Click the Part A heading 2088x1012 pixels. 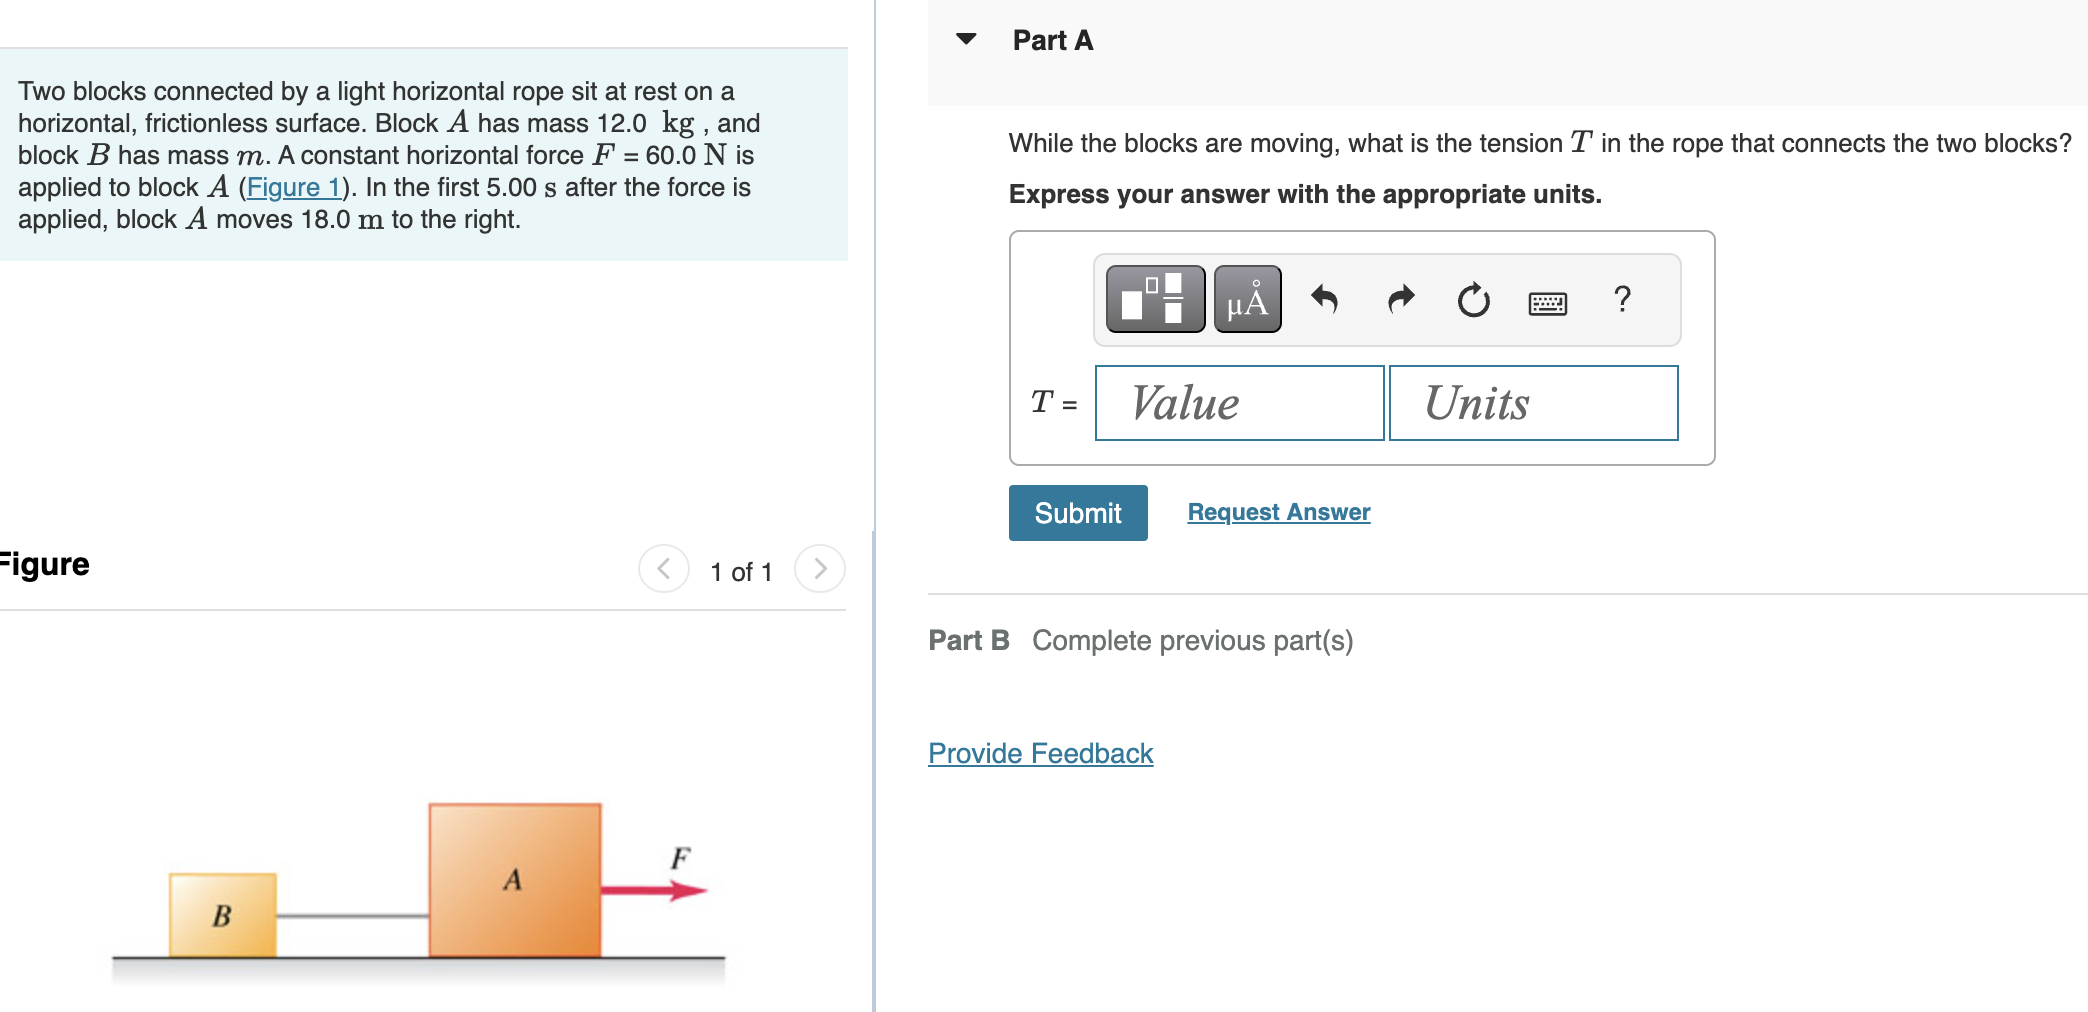click(1053, 40)
